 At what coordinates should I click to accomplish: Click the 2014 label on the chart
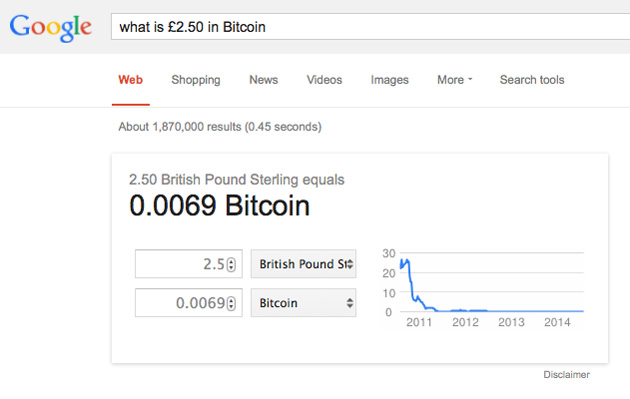point(557,322)
